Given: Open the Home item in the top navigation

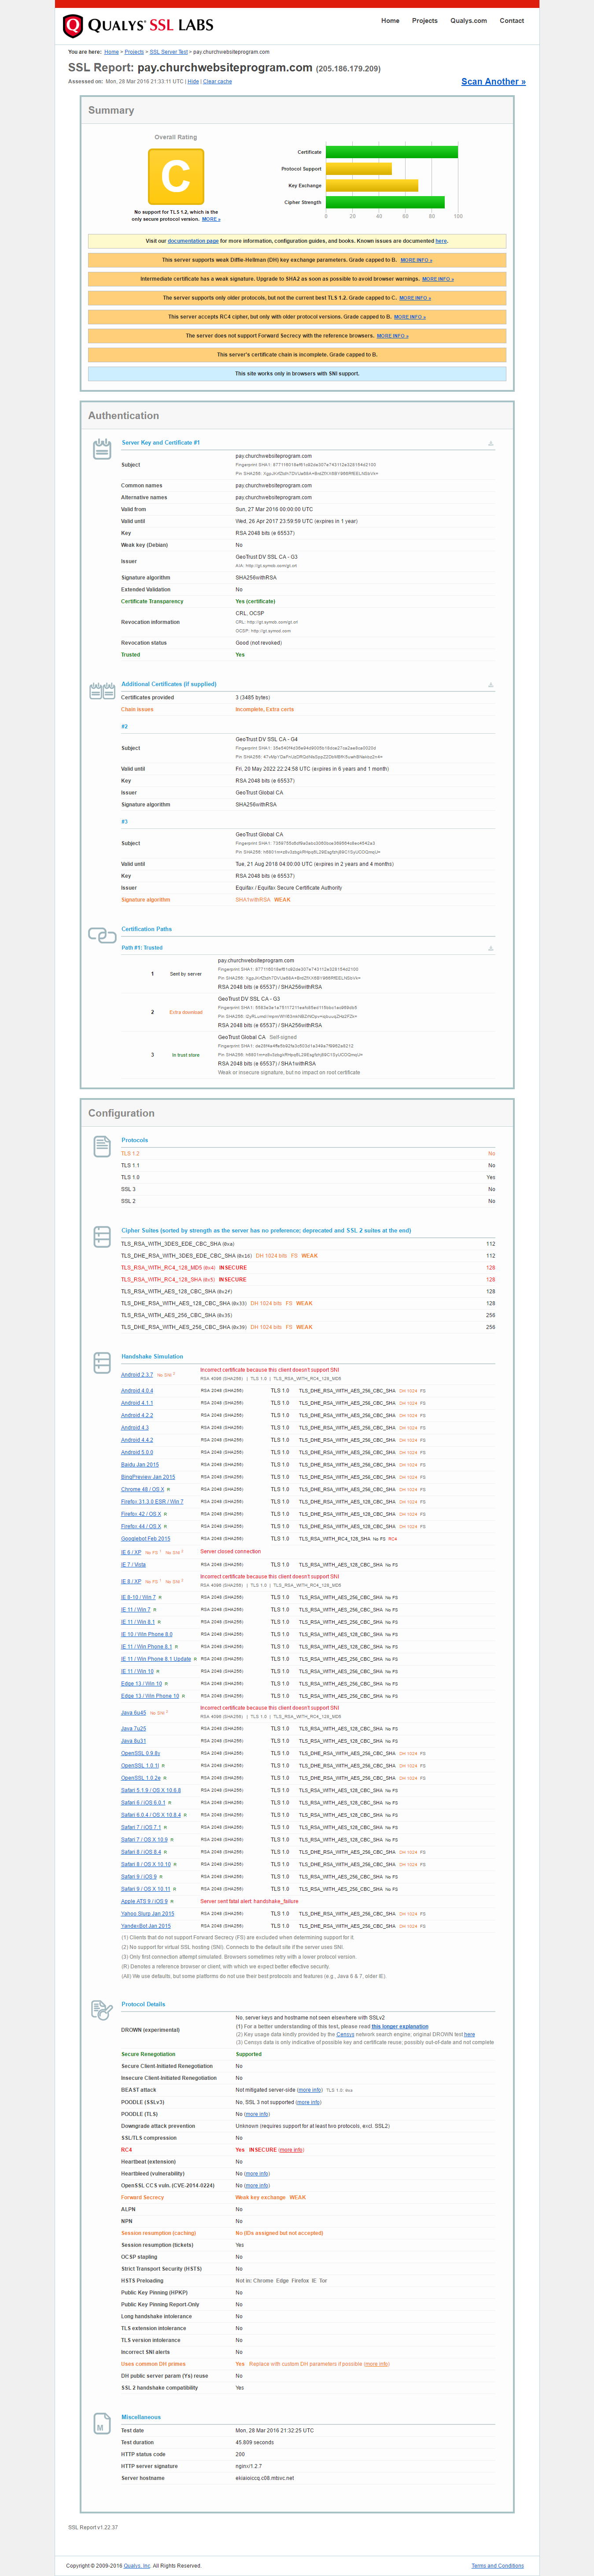Looking at the screenshot, I should (x=390, y=21).
